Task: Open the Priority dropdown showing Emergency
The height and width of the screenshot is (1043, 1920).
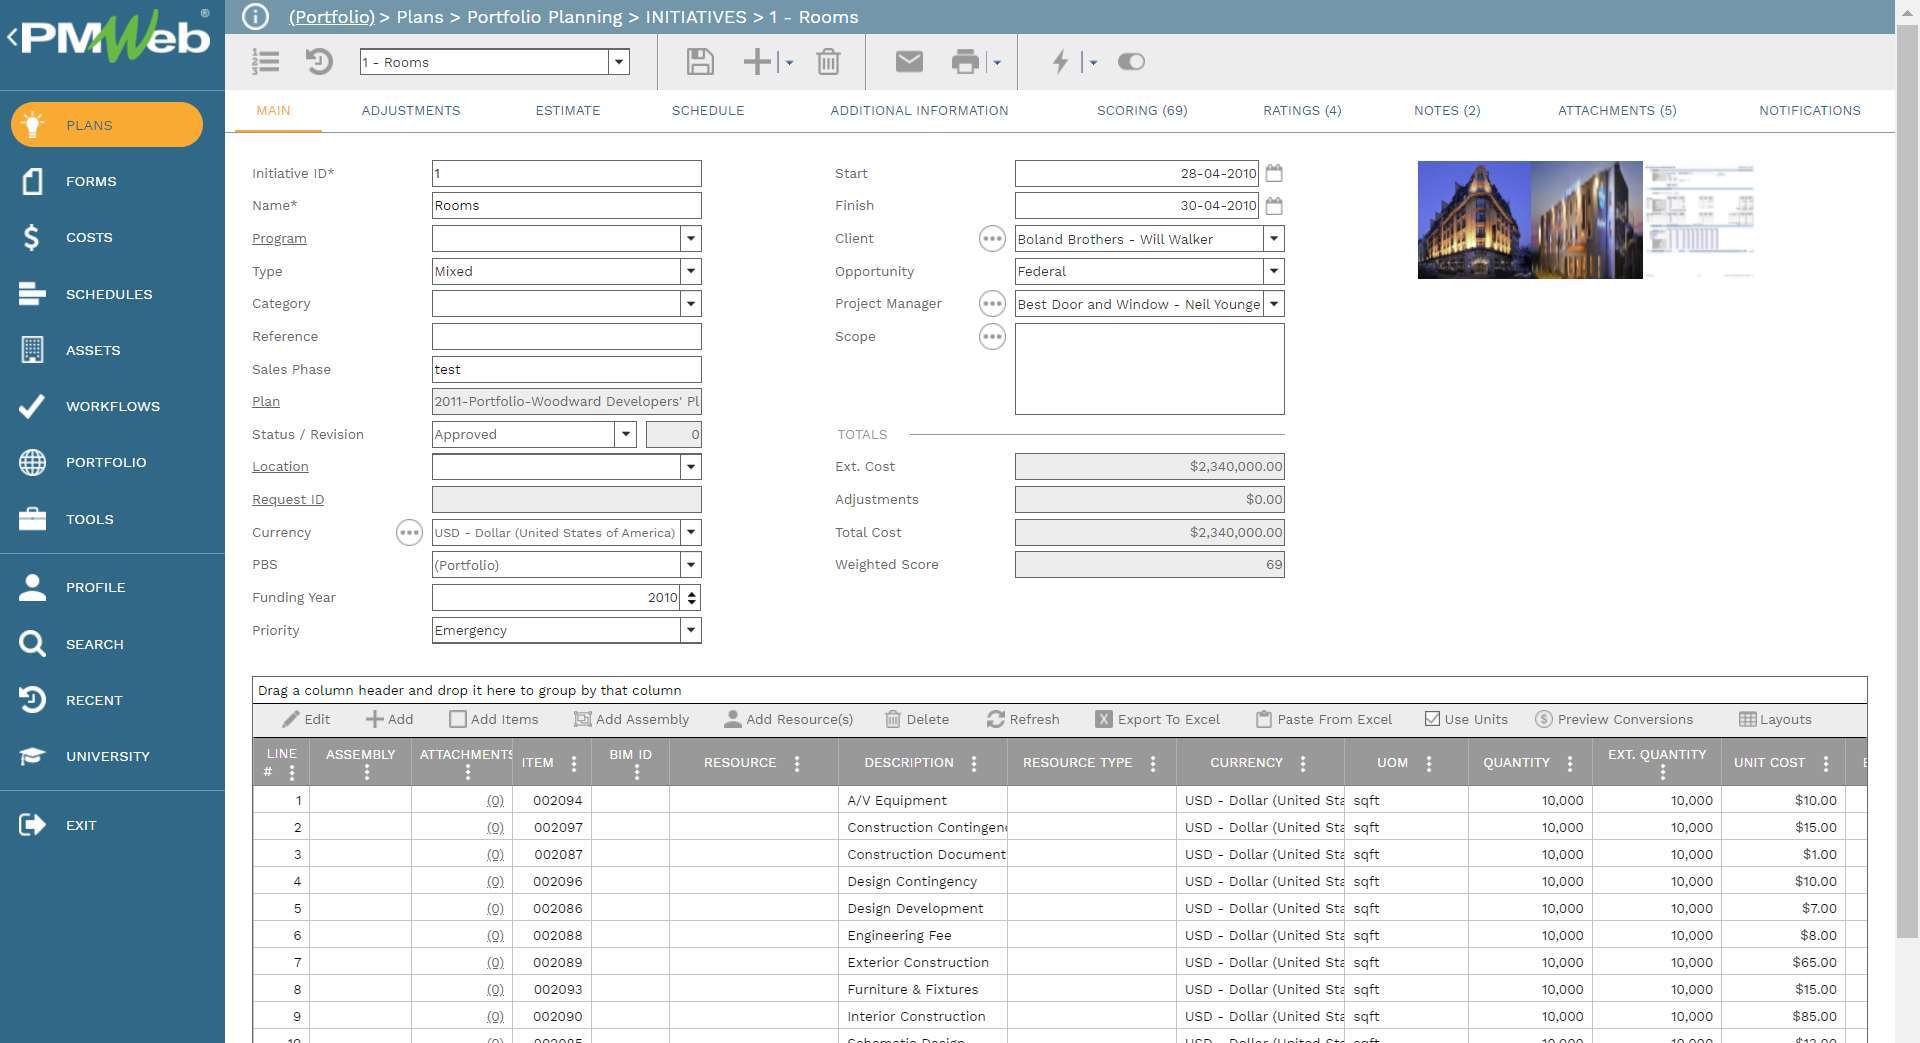Action: 690,630
